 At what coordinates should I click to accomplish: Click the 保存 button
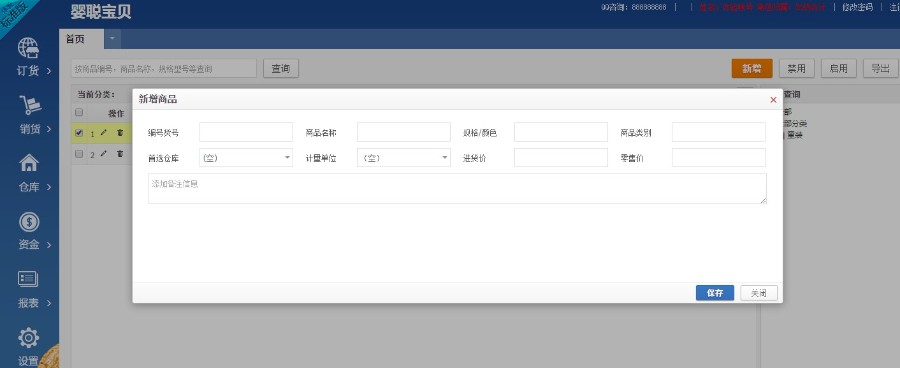point(715,293)
